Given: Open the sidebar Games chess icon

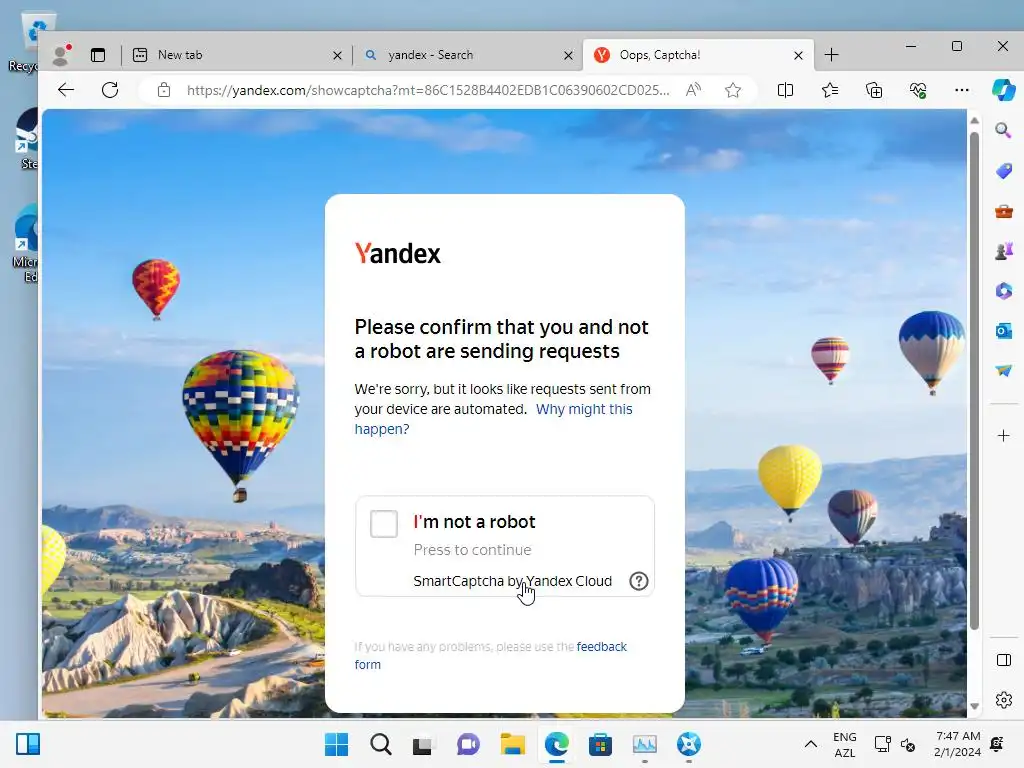Looking at the screenshot, I should (x=1003, y=250).
